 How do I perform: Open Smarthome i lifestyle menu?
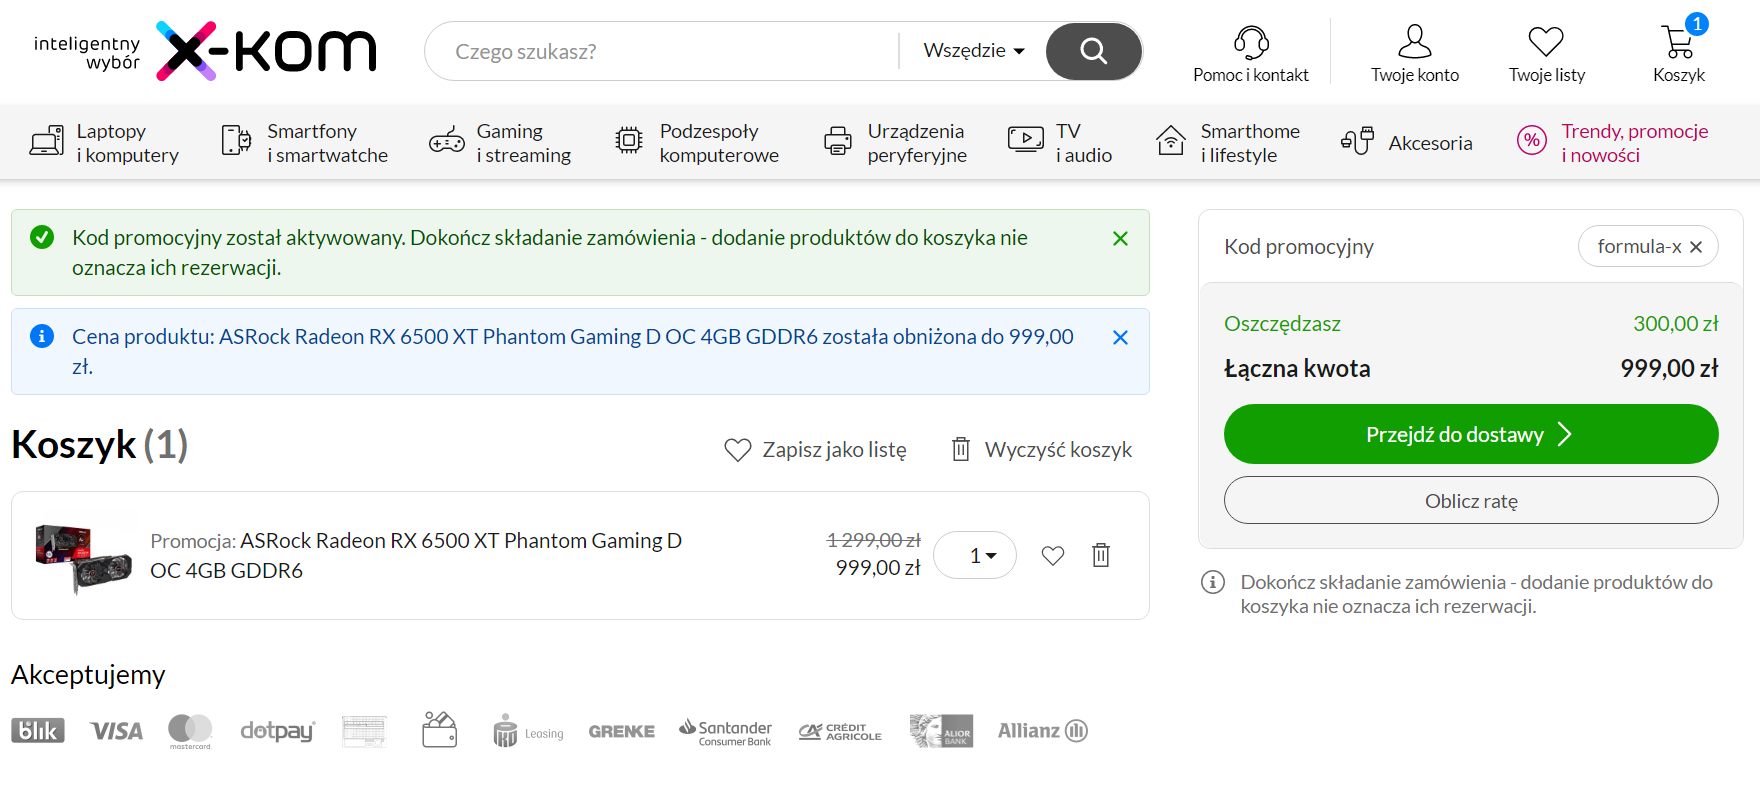[x=1228, y=143]
